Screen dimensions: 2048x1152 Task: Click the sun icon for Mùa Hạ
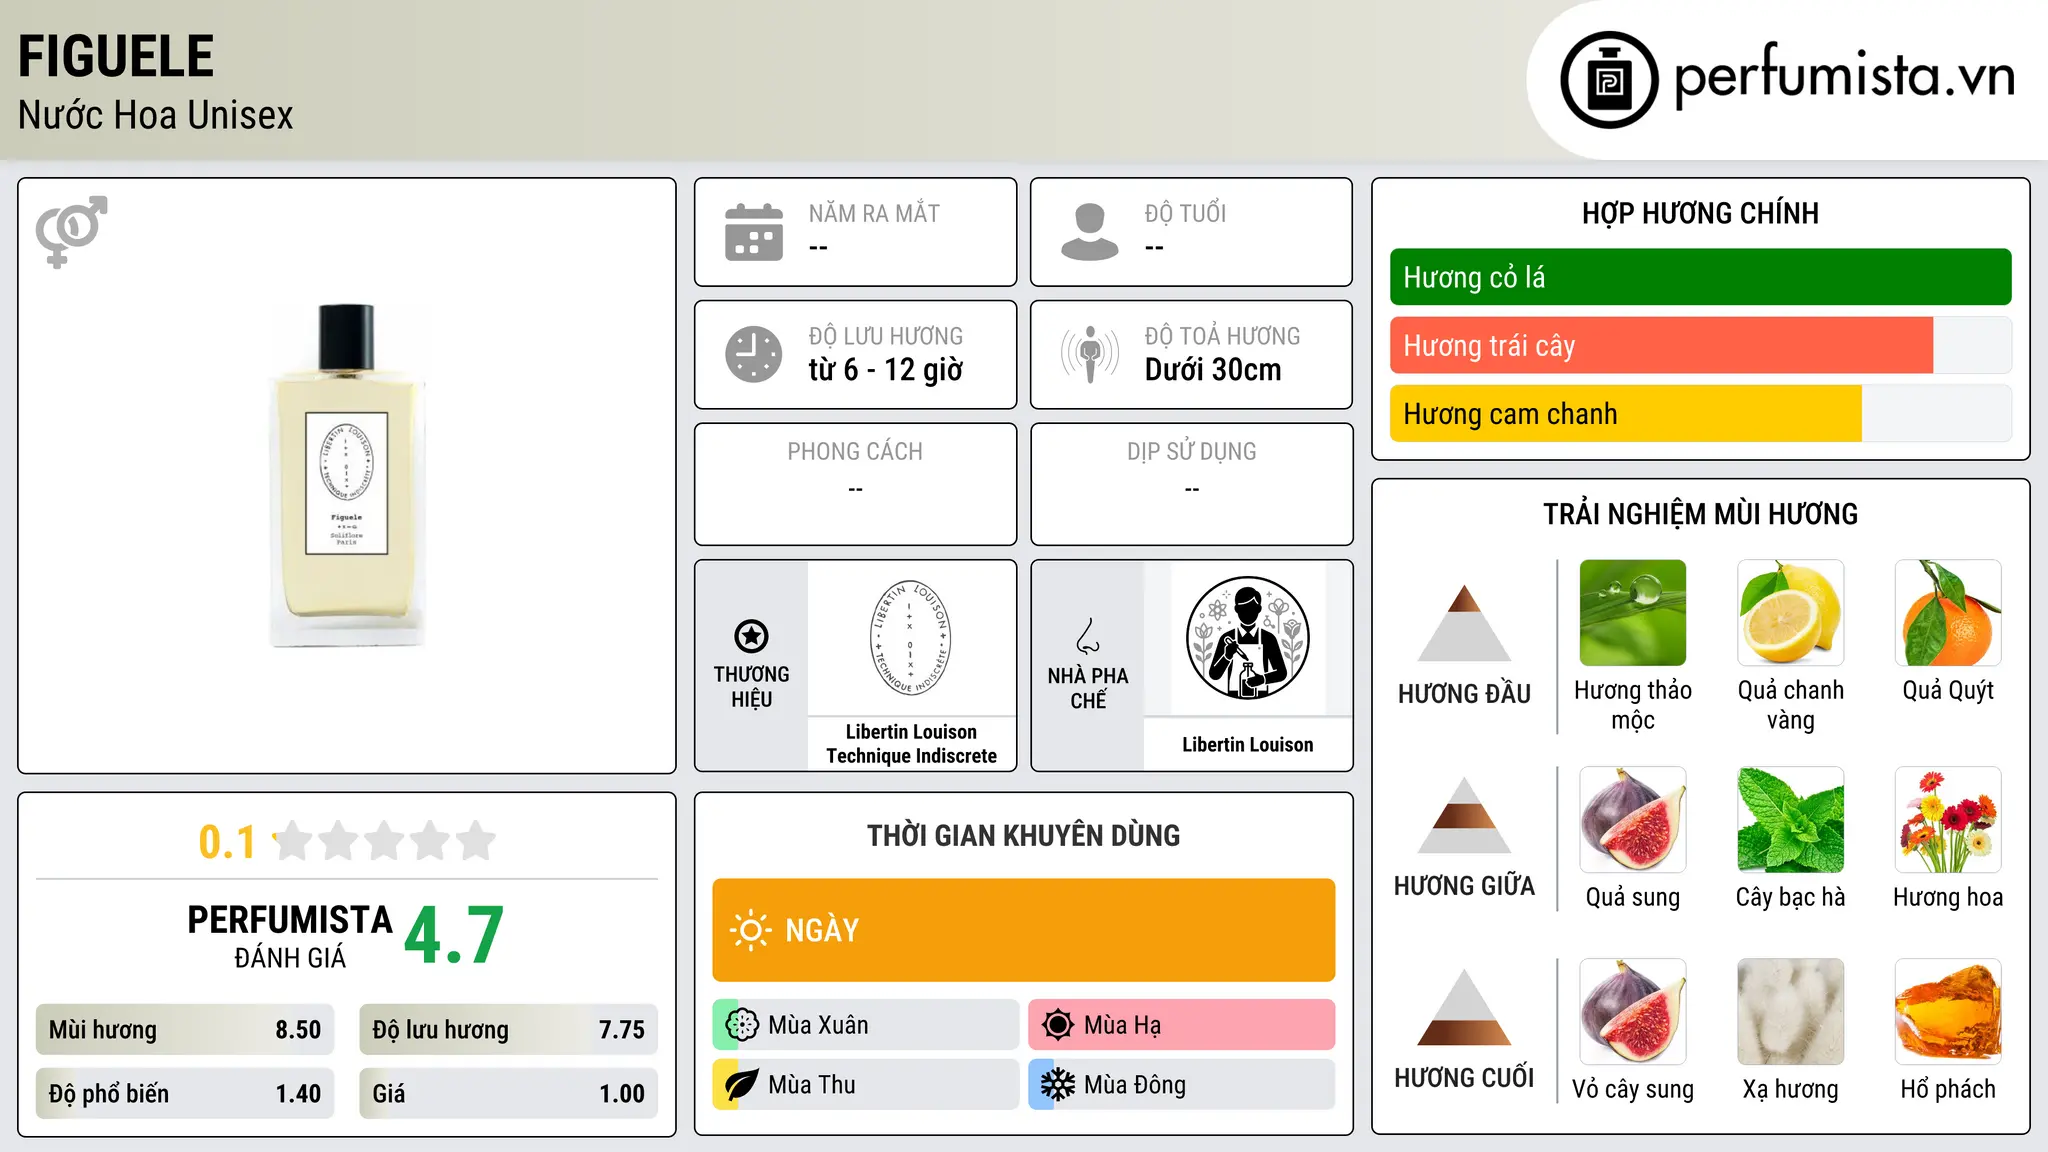[x=1058, y=1025]
